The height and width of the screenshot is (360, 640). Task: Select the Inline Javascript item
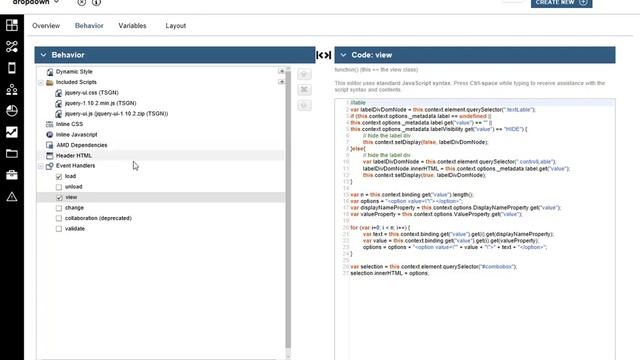76,134
